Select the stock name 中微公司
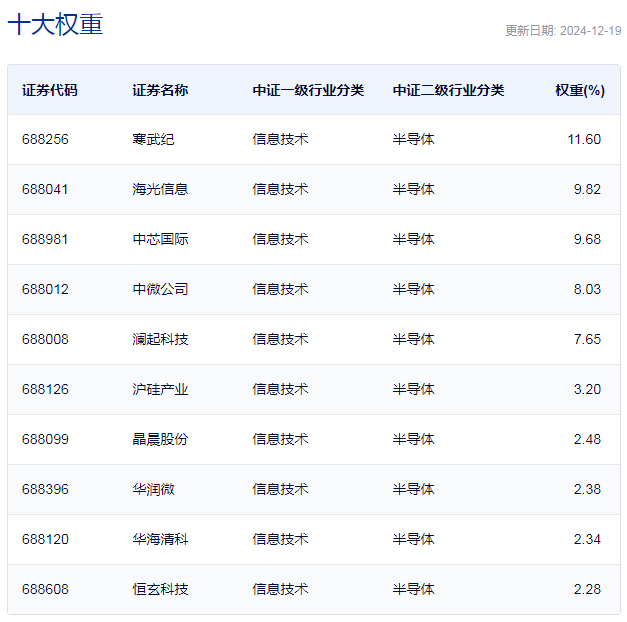Screen dimensions: 627x622 [160, 289]
